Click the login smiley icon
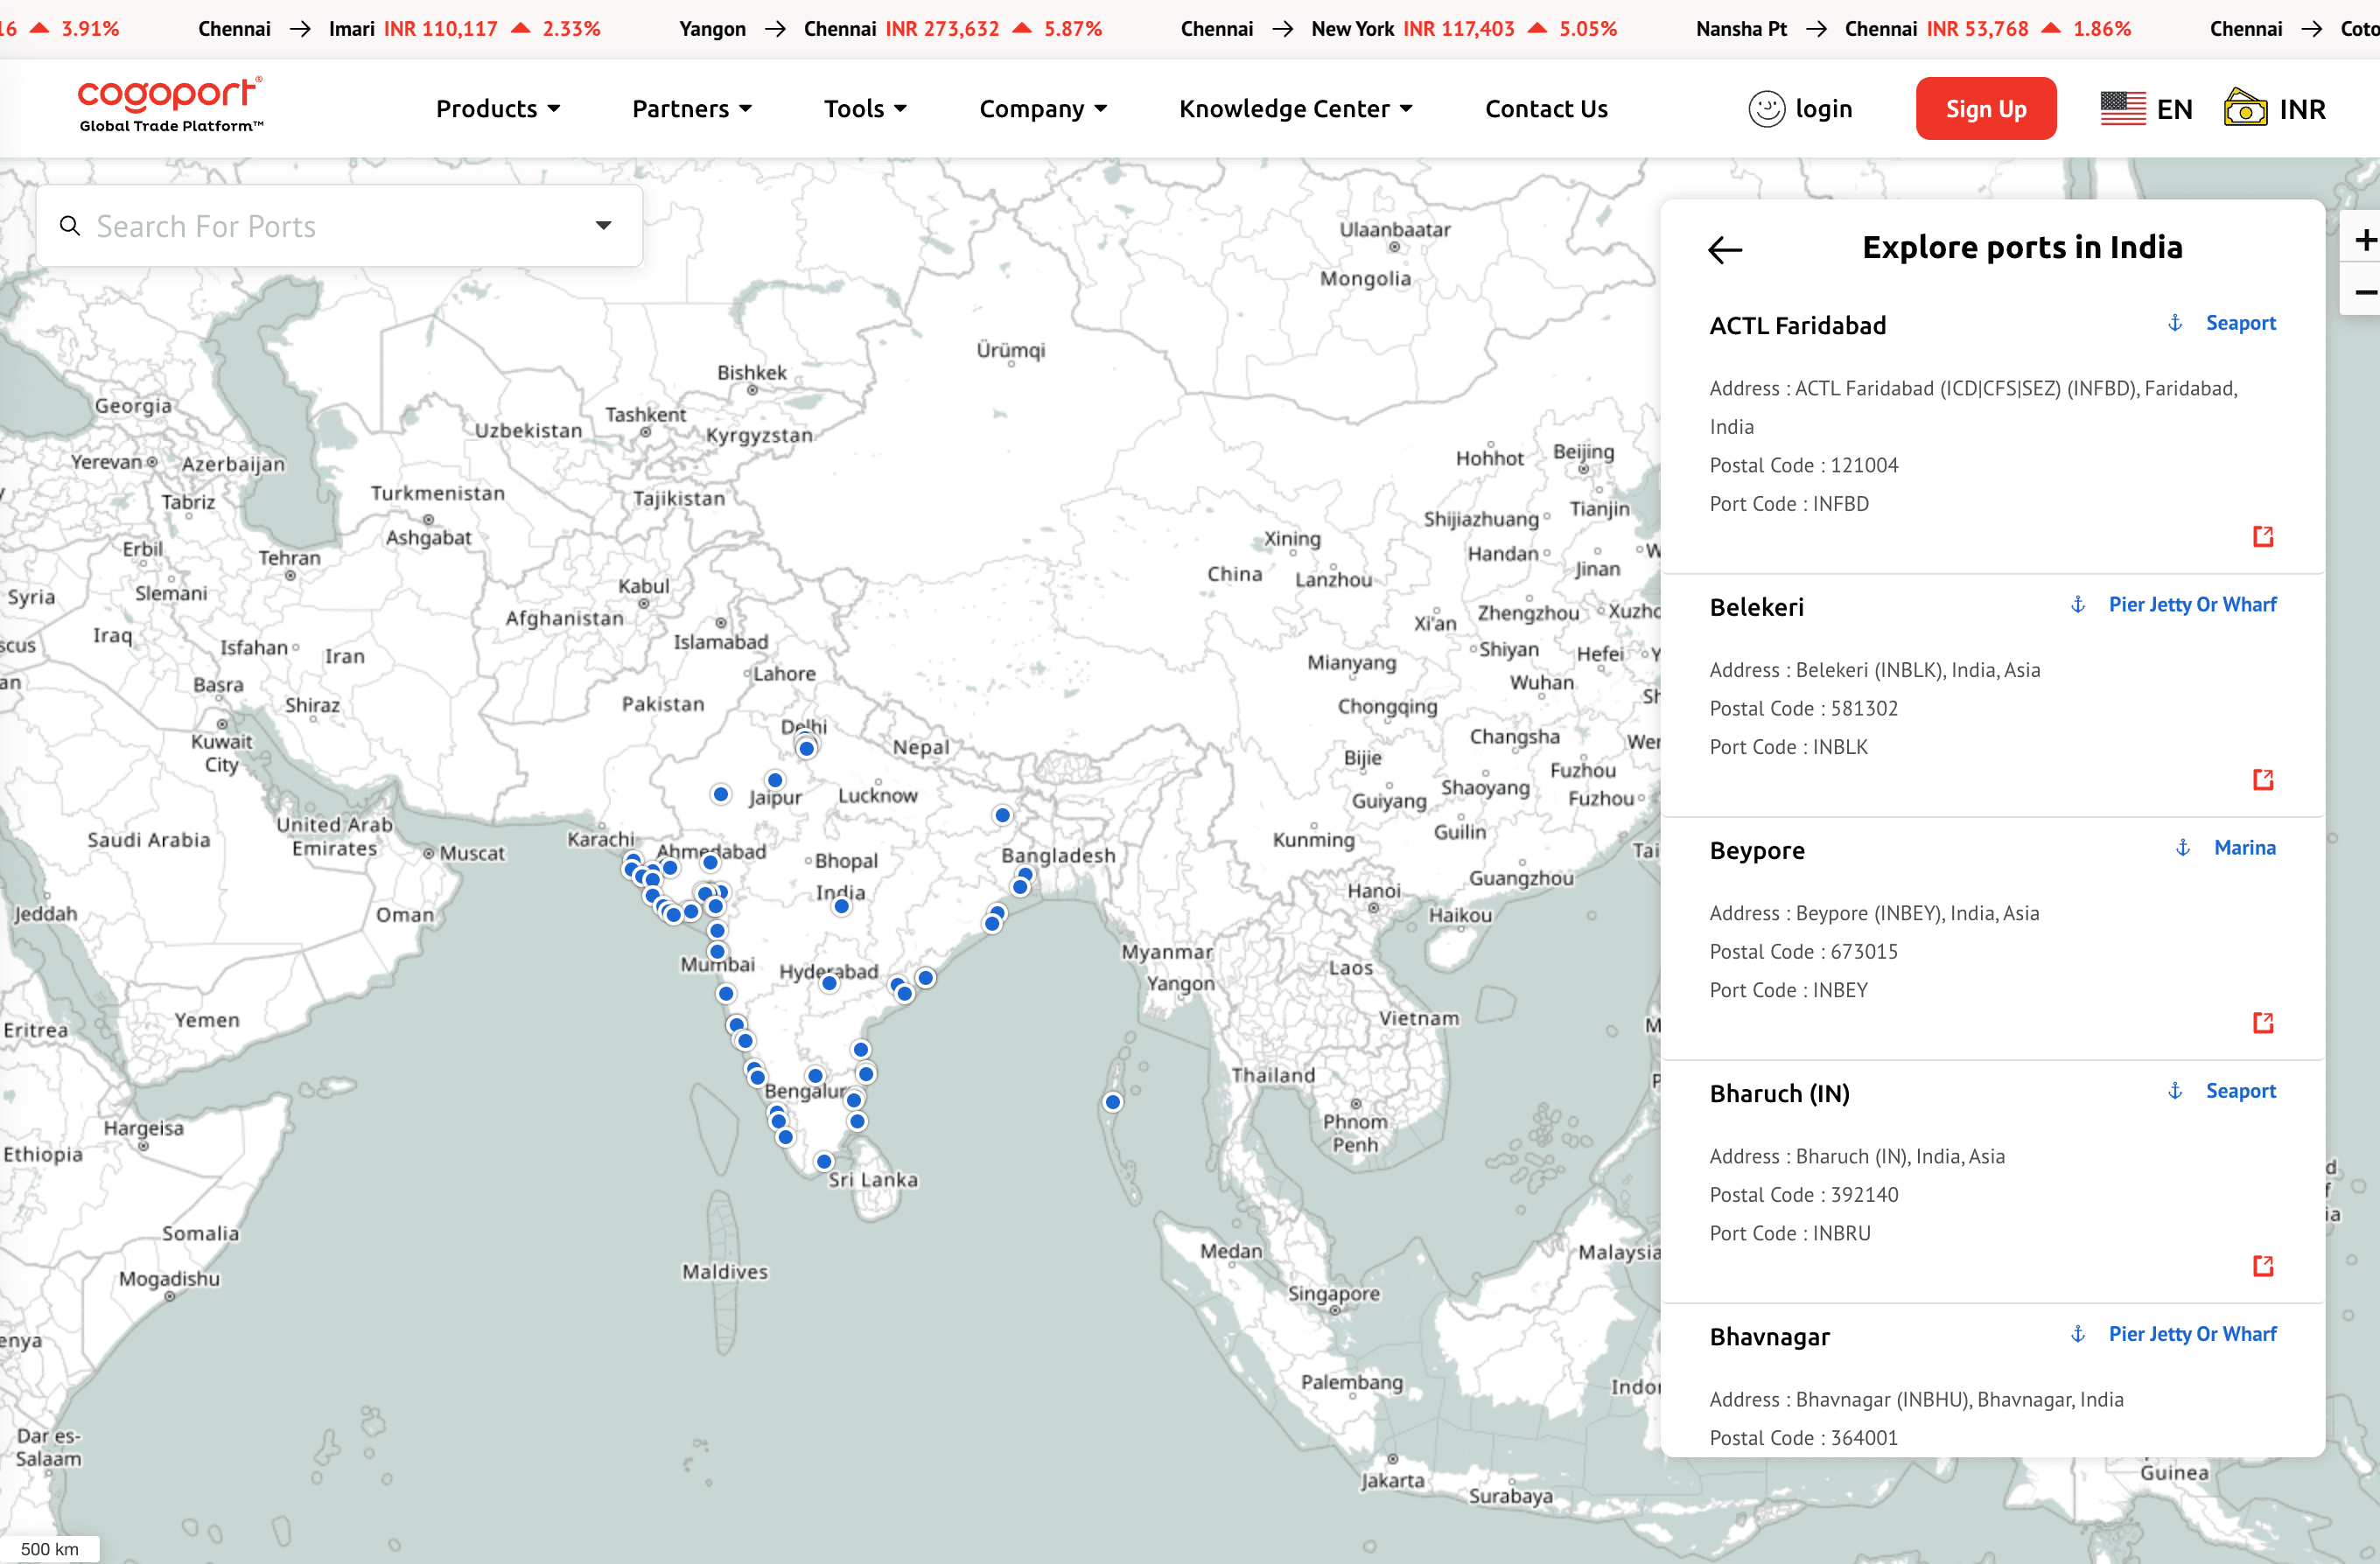Image resolution: width=2380 pixels, height=1564 pixels. click(1766, 109)
